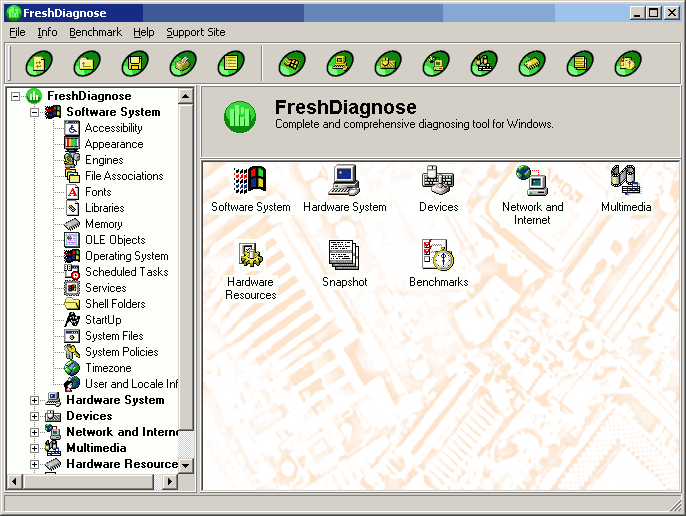686x516 pixels.
Task: Open Network and Internet in main panel
Action: click(x=532, y=195)
